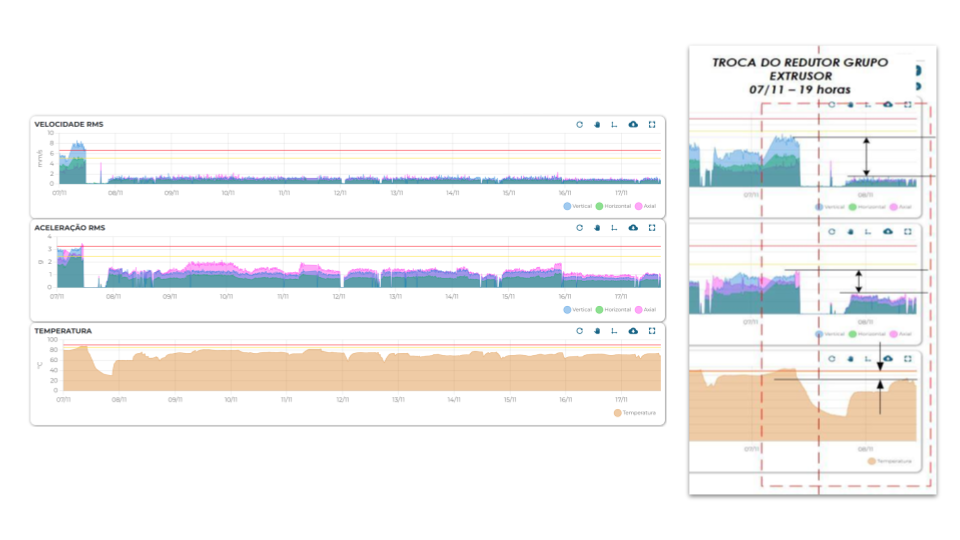This screenshot has width=960, height=540.
Task: Toggle Temperatura legend on bottom chart of Troca do Redutor panel
Action: coord(890,461)
